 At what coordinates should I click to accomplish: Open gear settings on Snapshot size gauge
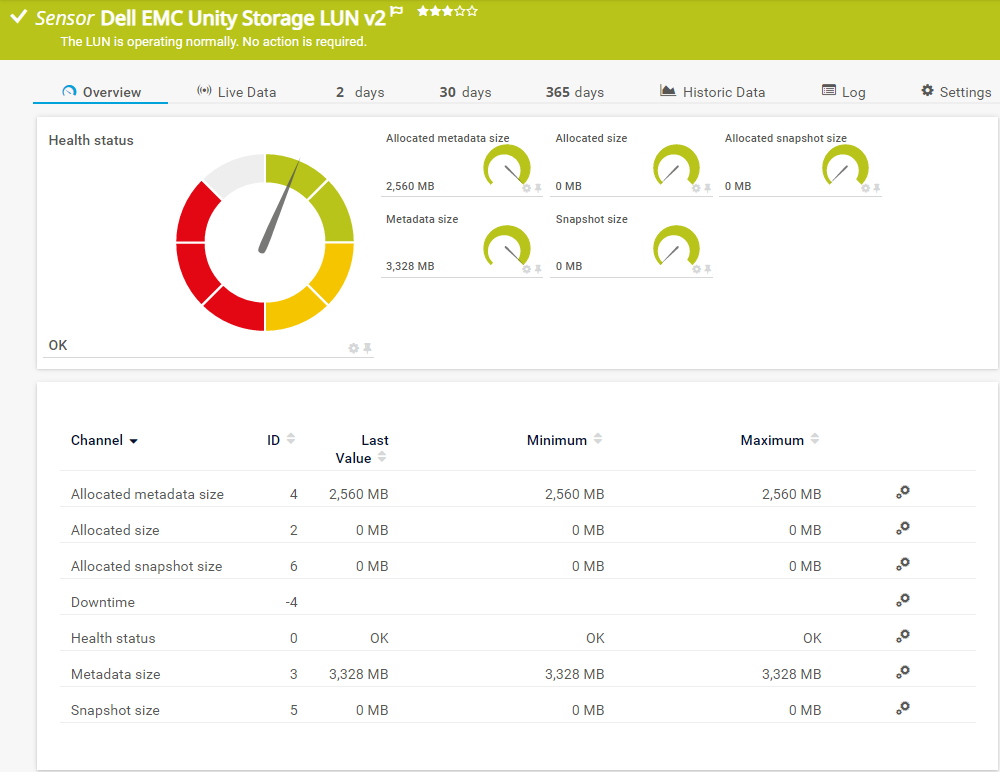tap(696, 268)
